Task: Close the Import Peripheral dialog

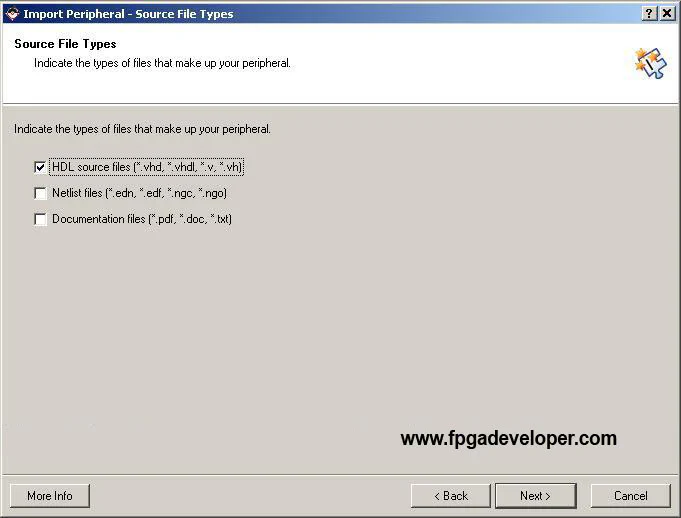Action: tap(667, 13)
